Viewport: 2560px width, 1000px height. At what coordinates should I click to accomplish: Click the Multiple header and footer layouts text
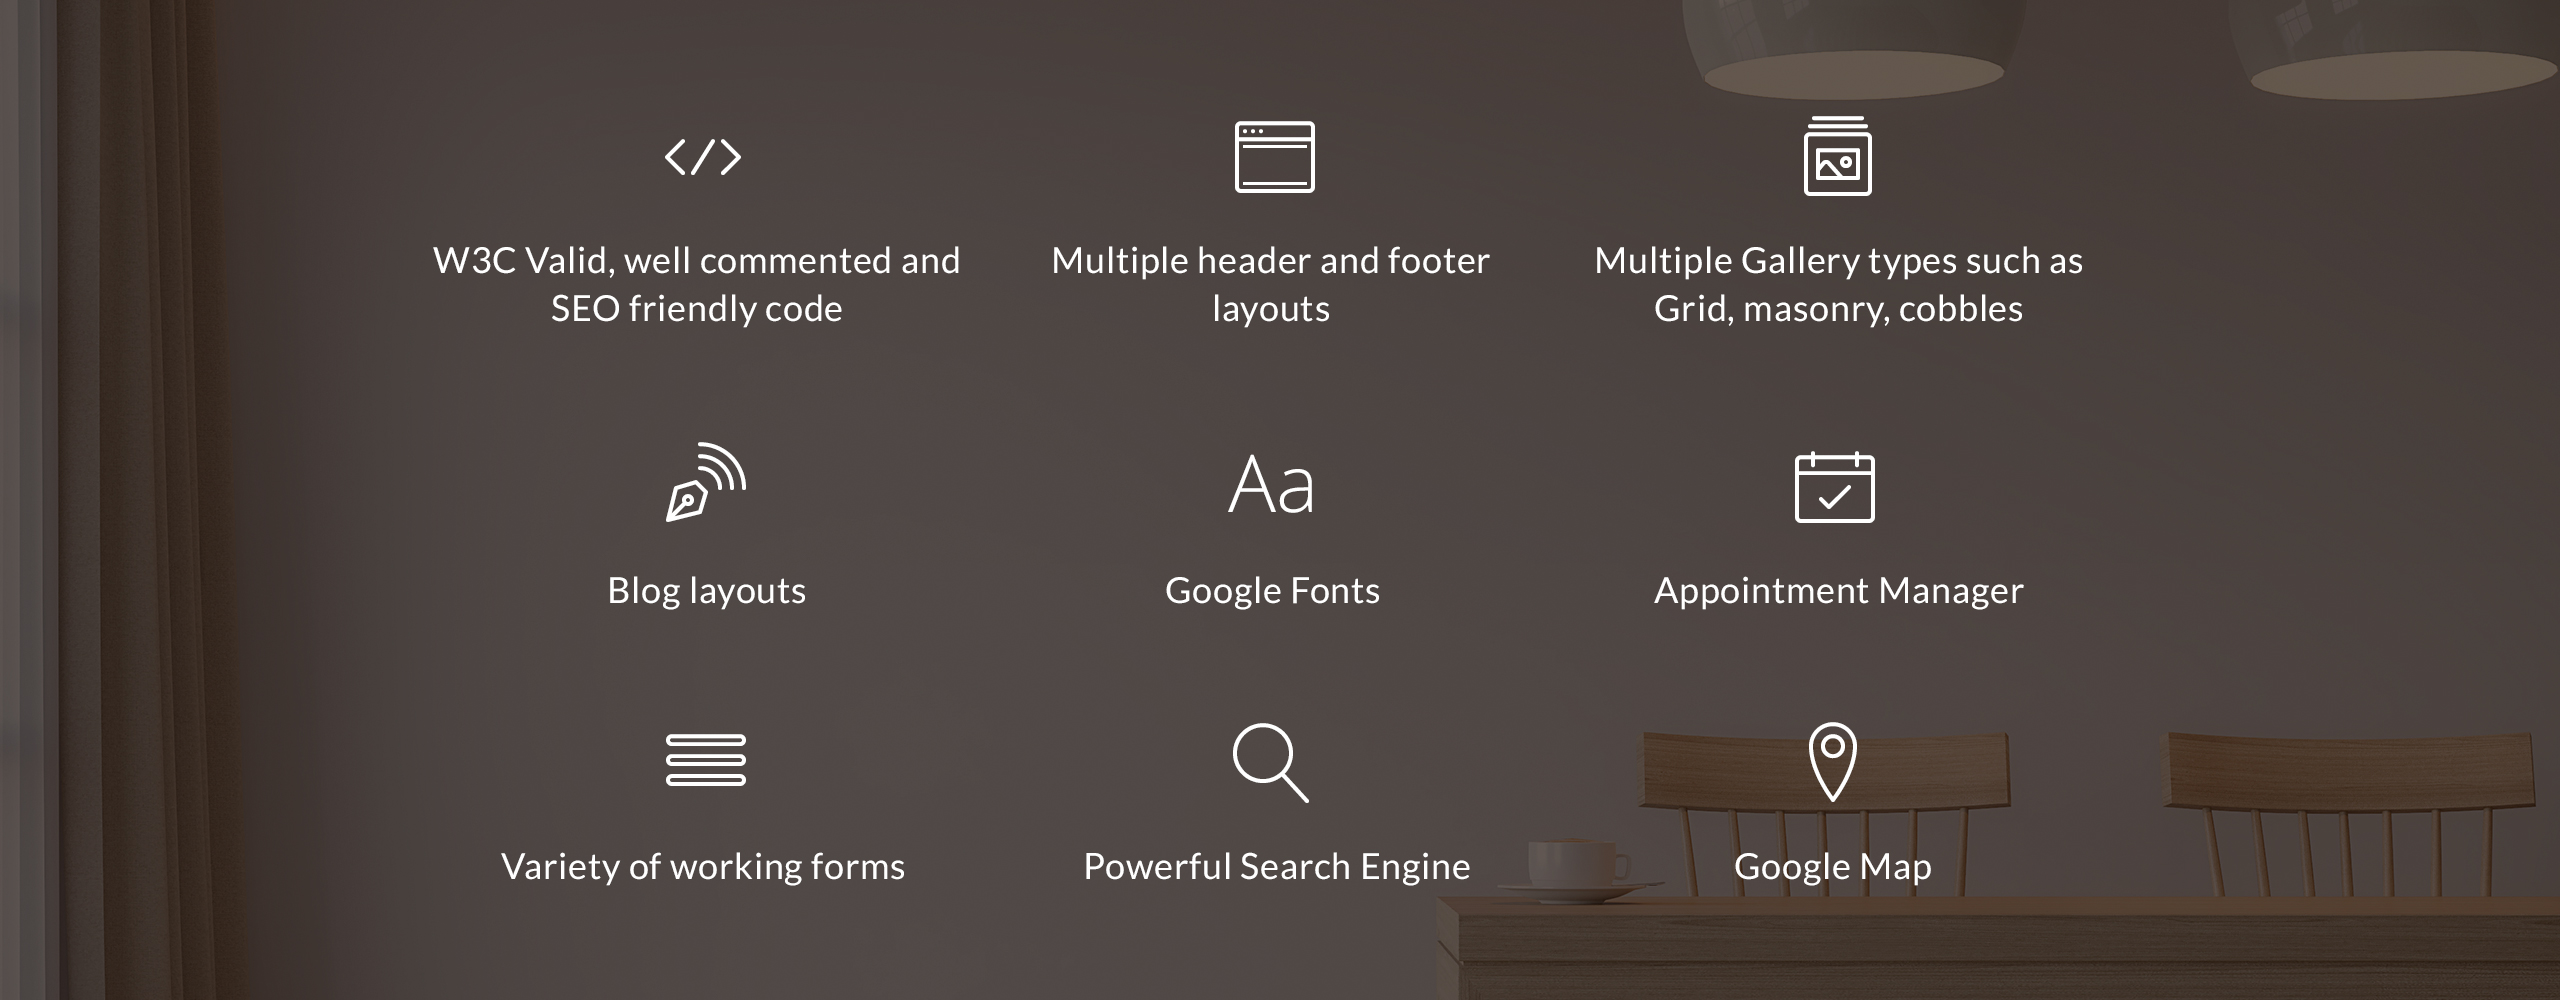coord(1270,284)
